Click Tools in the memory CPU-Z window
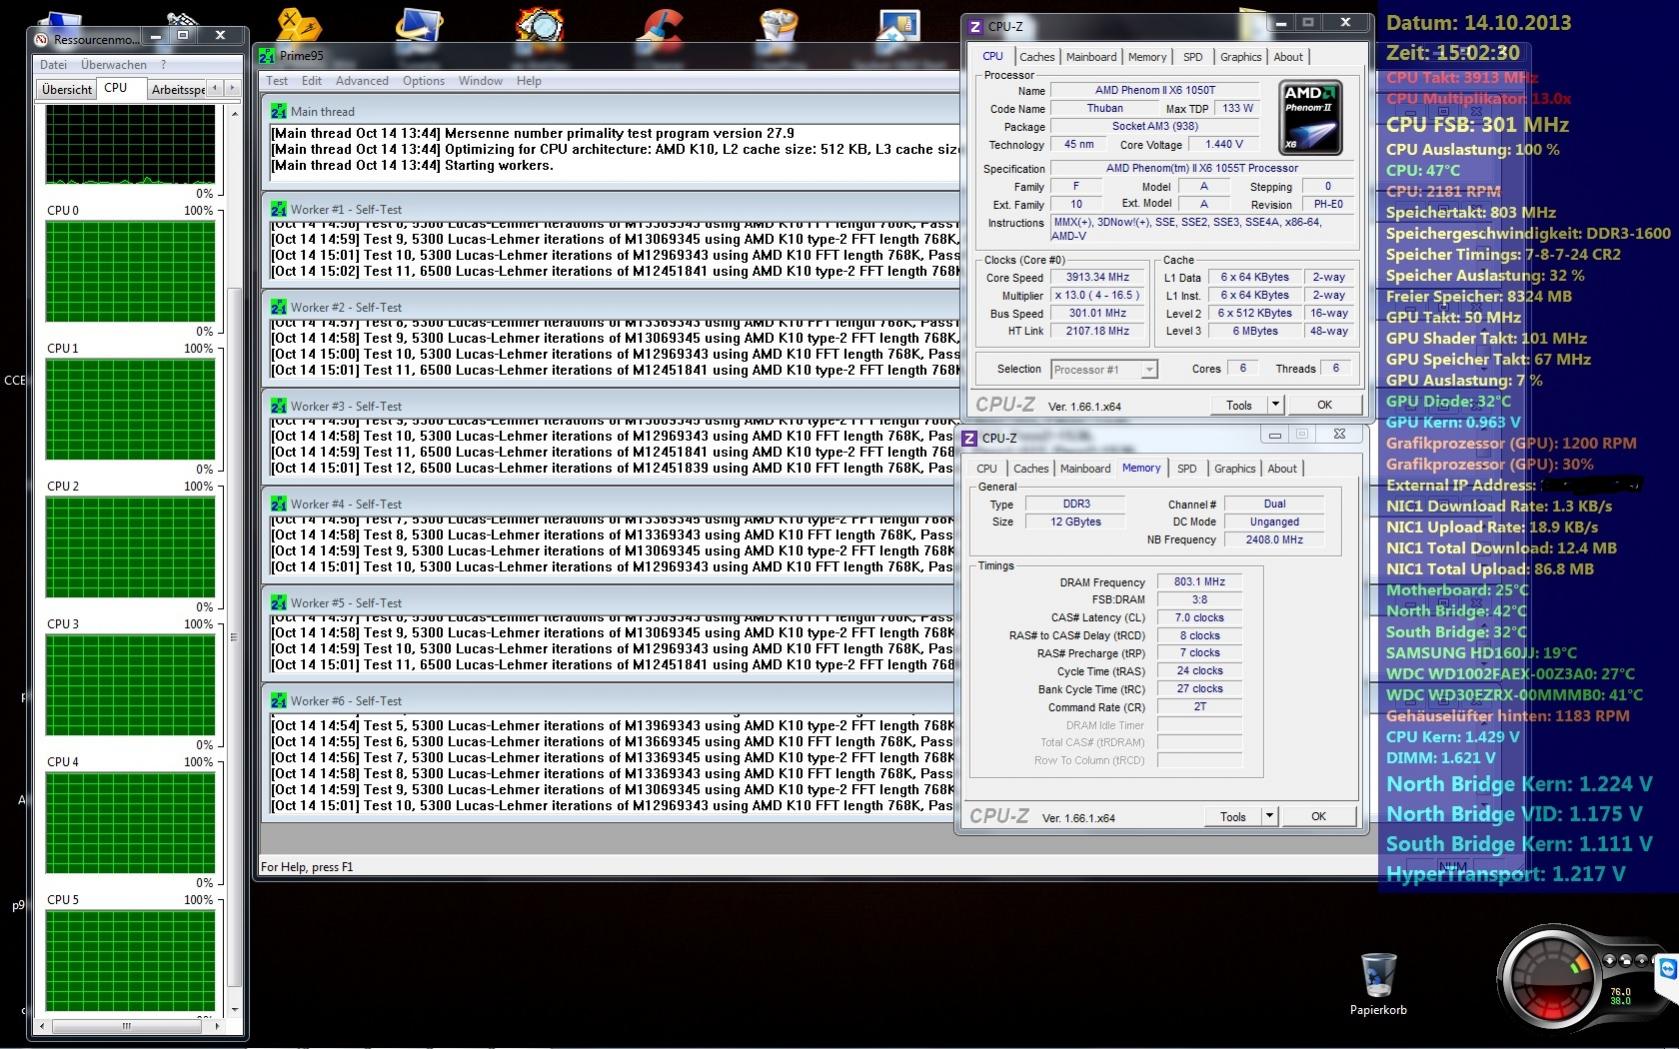This screenshot has height=1049, width=1679. pos(1233,816)
